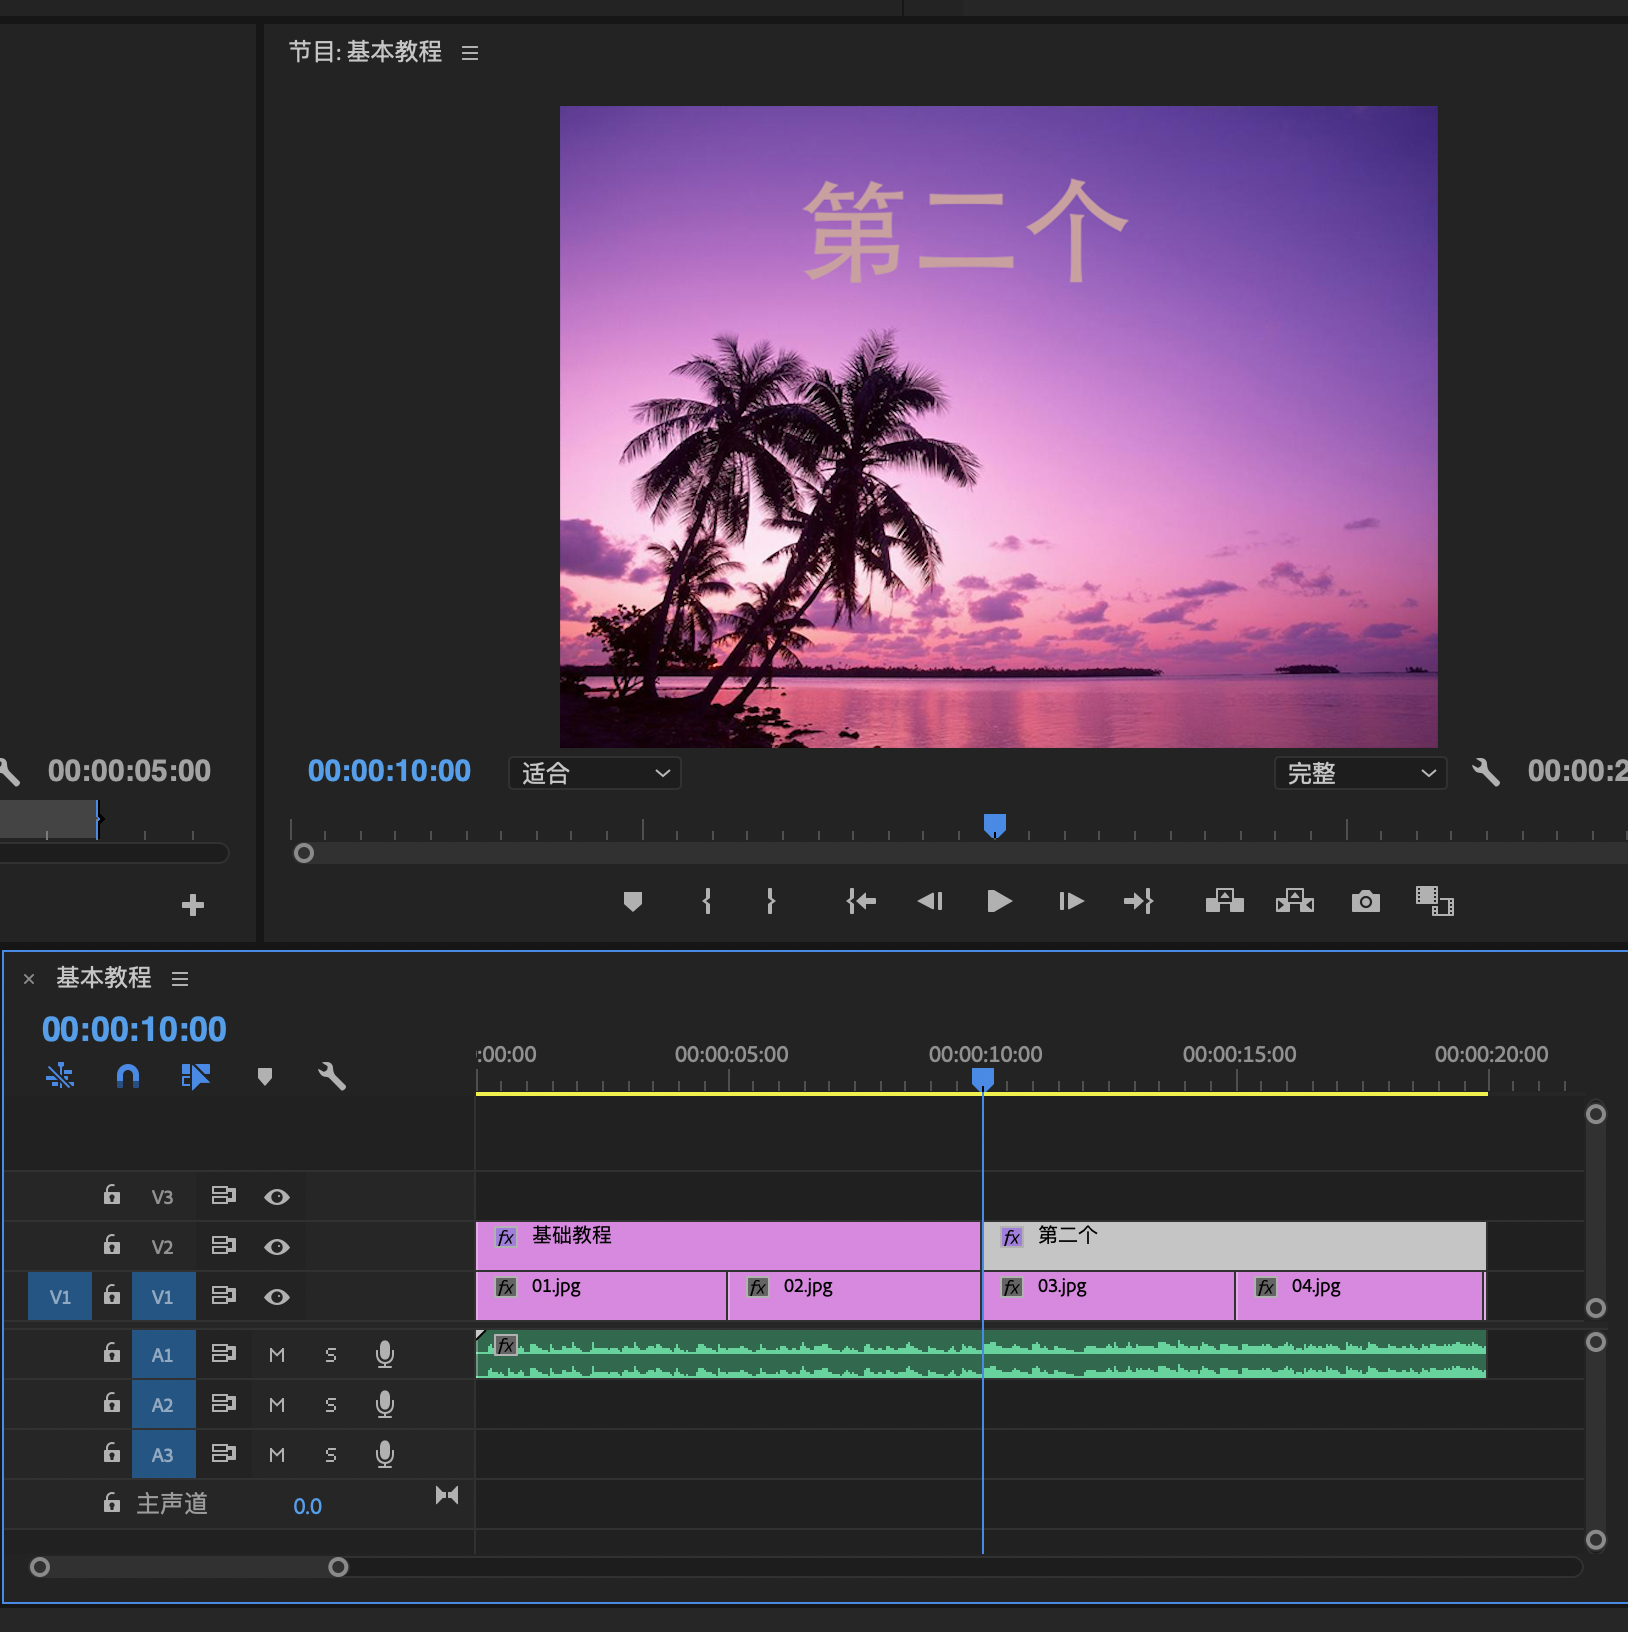The image size is (1628, 1632).
Task: Open timeline display settings wrench
Action: (331, 1076)
